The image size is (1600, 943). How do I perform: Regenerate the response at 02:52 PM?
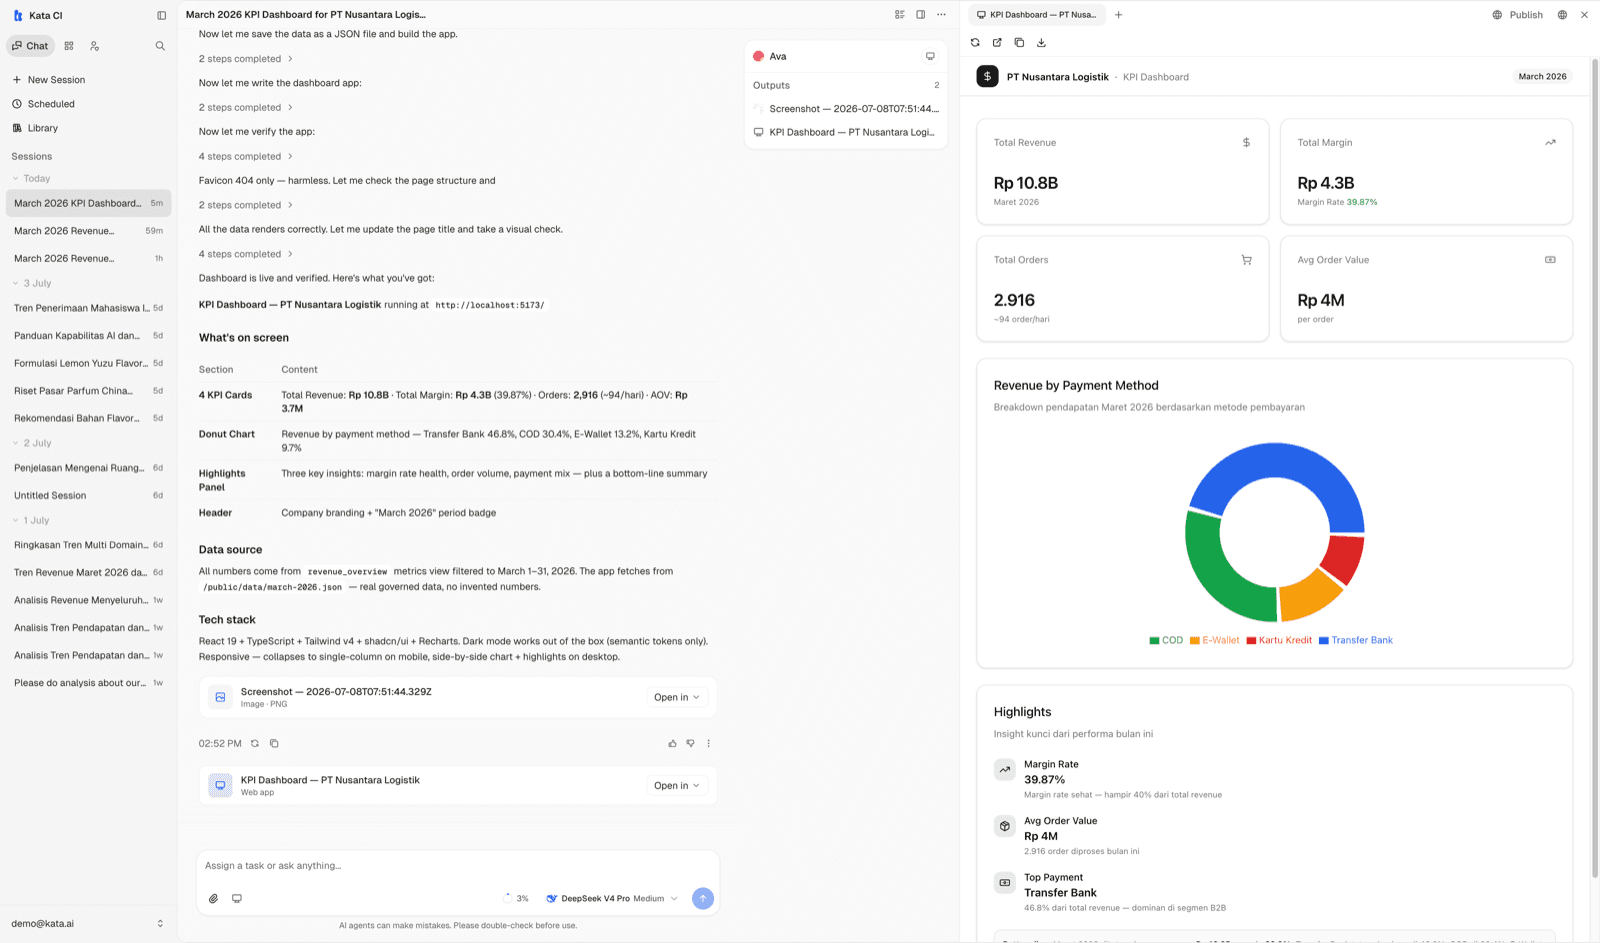coord(255,743)
